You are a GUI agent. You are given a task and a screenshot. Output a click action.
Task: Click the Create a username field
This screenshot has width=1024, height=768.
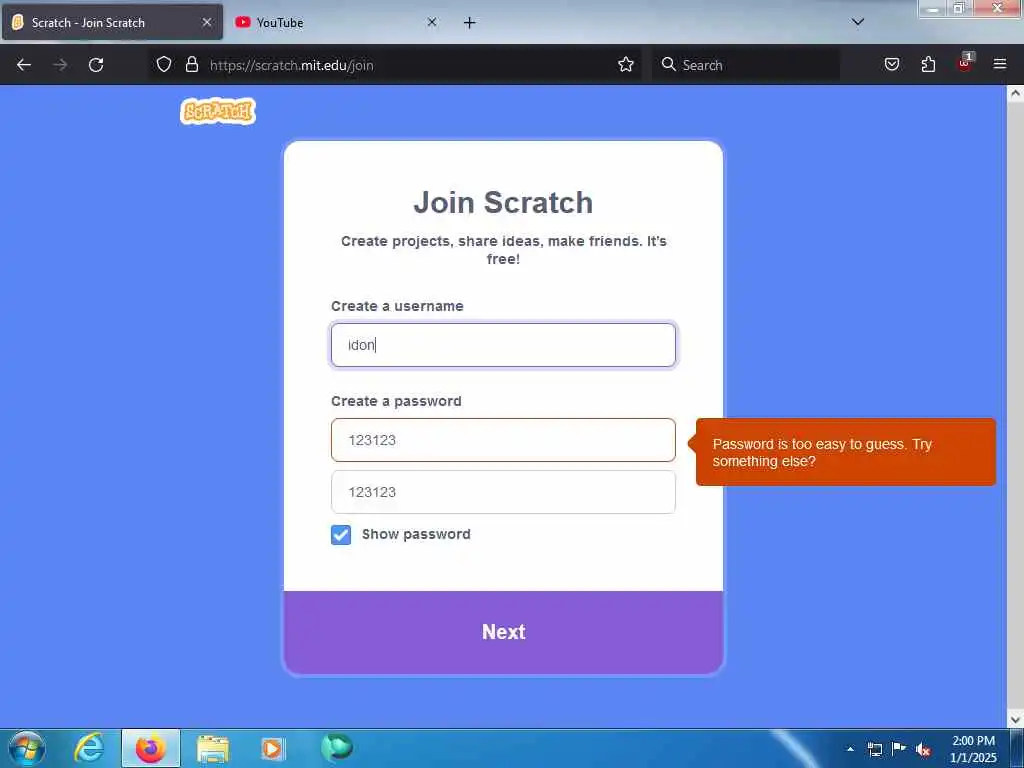click(503, 345)
